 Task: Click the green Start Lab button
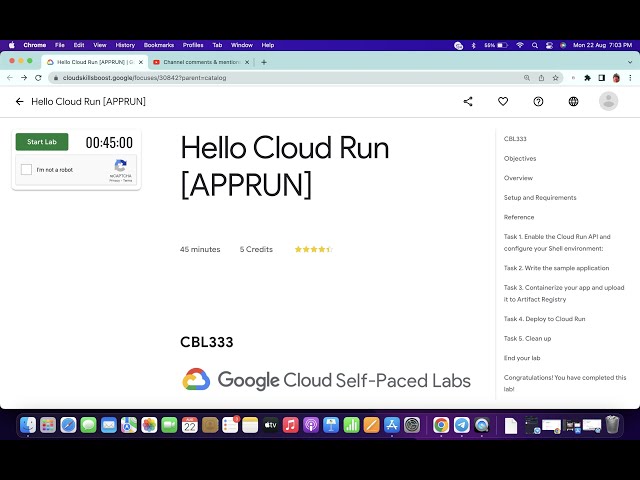[42, 142]
